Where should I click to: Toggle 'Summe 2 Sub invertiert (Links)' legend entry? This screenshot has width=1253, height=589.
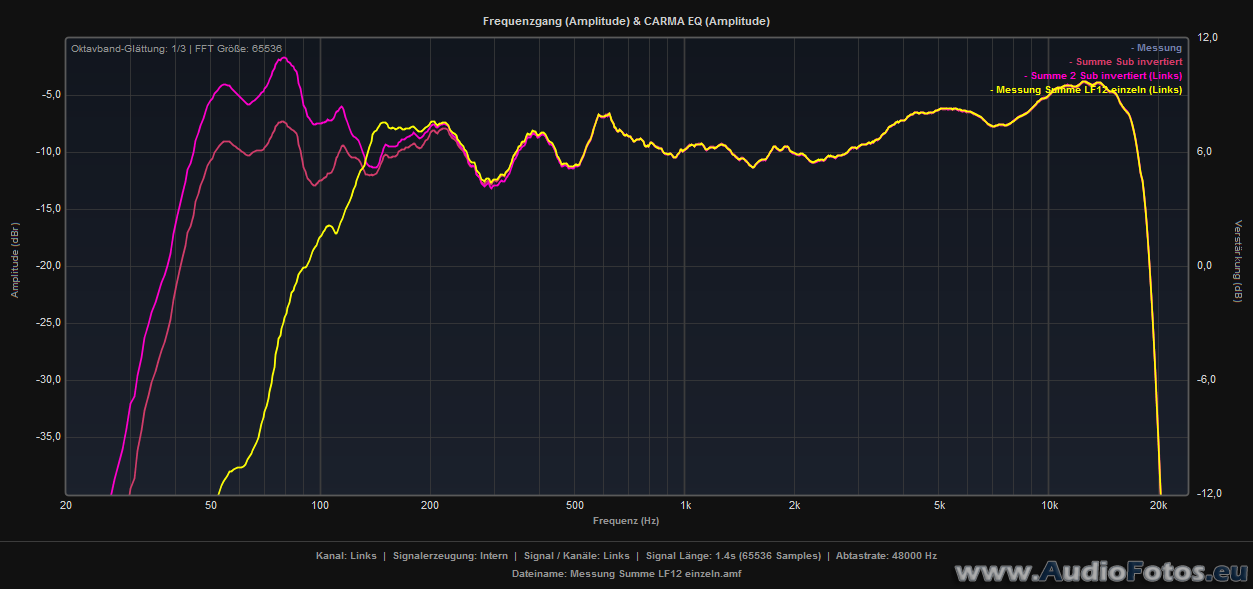[x=1105, y=76]
